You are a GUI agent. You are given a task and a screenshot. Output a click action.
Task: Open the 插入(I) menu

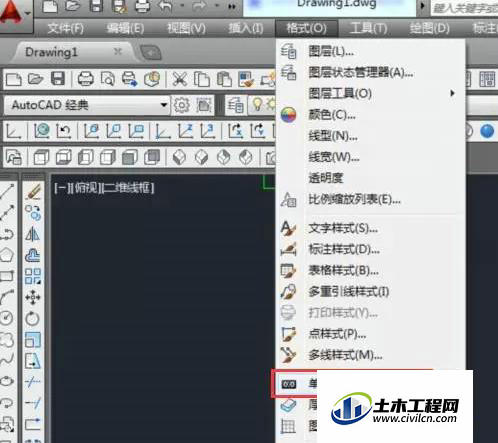246,28
